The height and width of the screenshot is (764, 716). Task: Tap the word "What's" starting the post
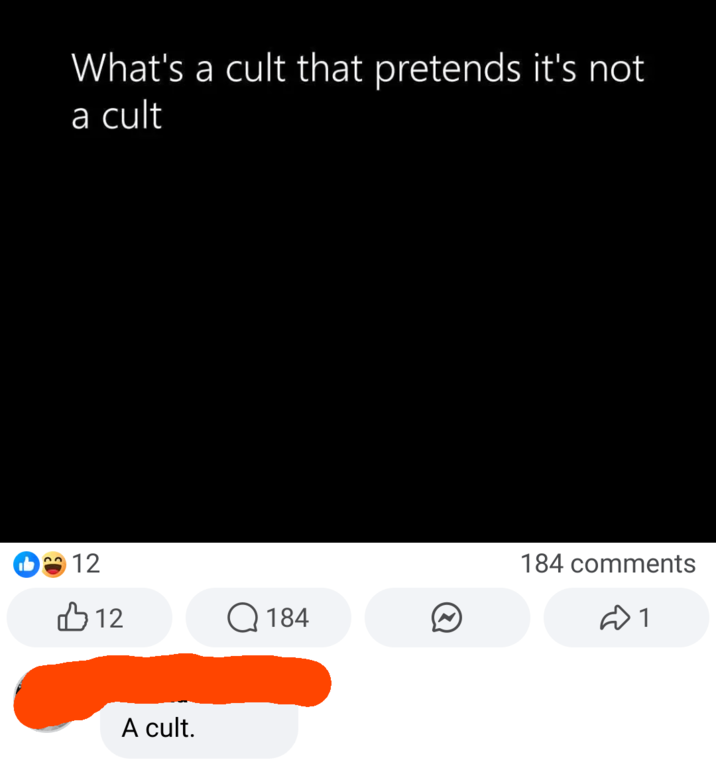[x=128, y=68]
